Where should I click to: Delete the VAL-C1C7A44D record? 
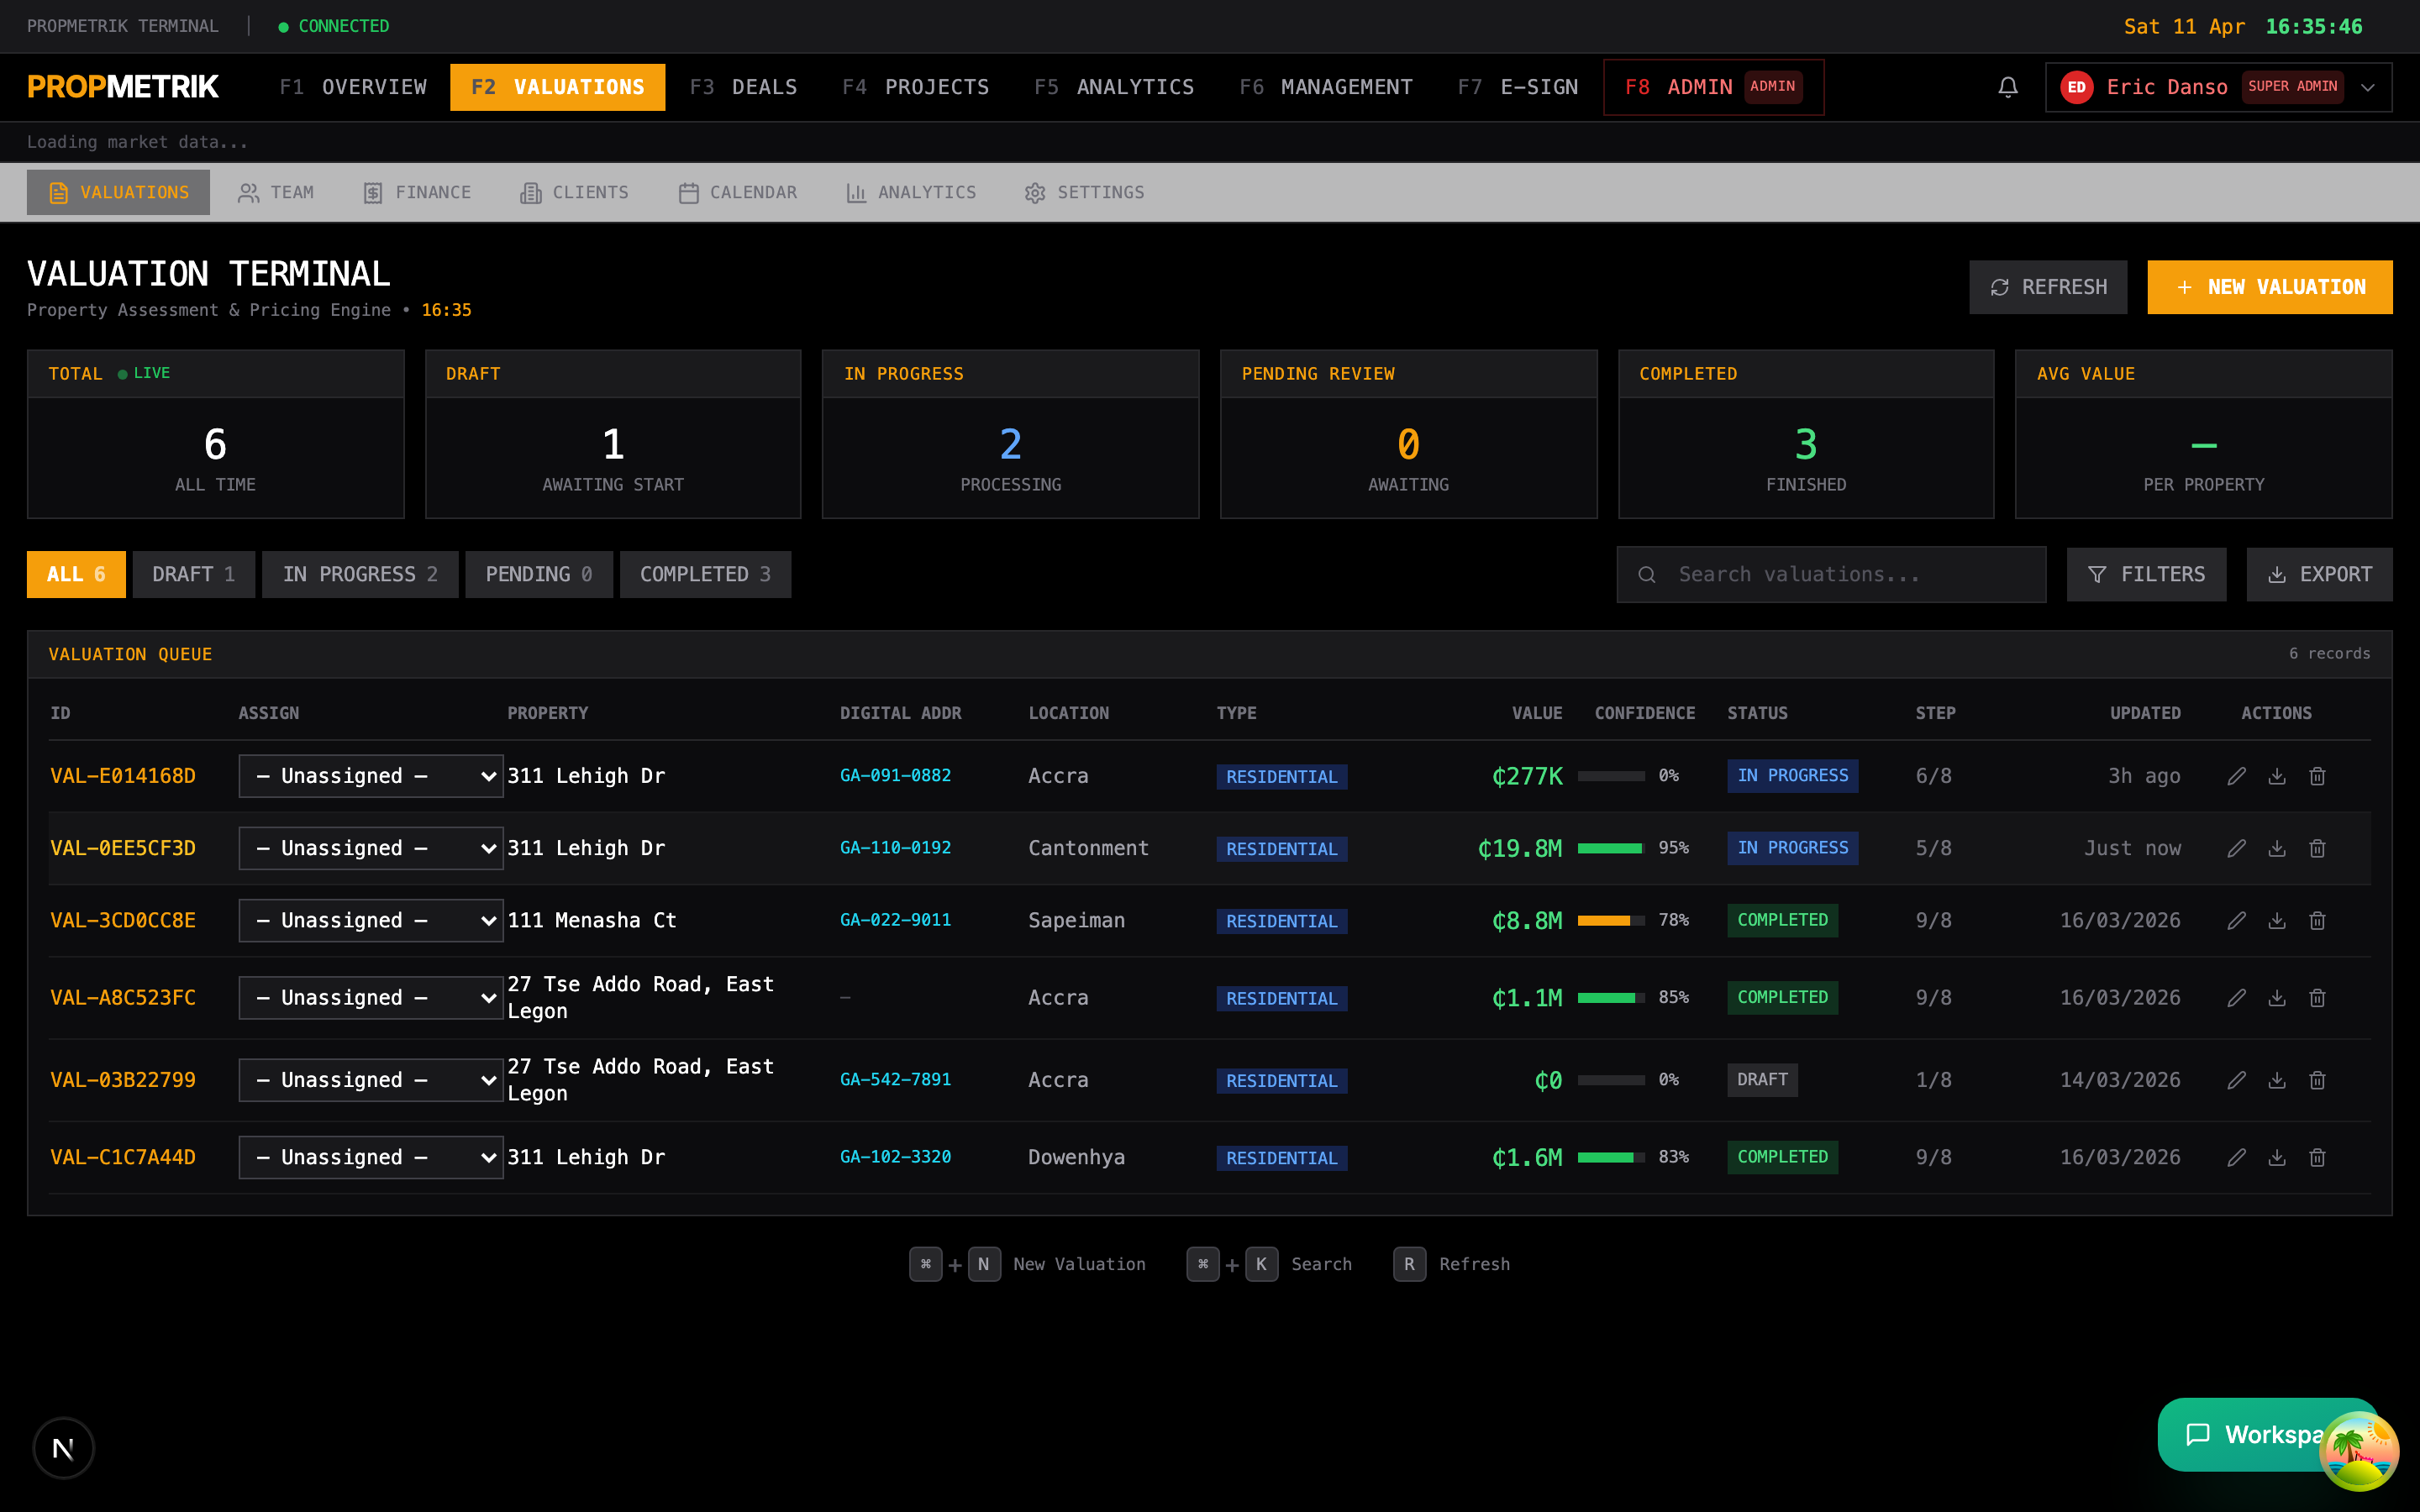point(2316,1157)
